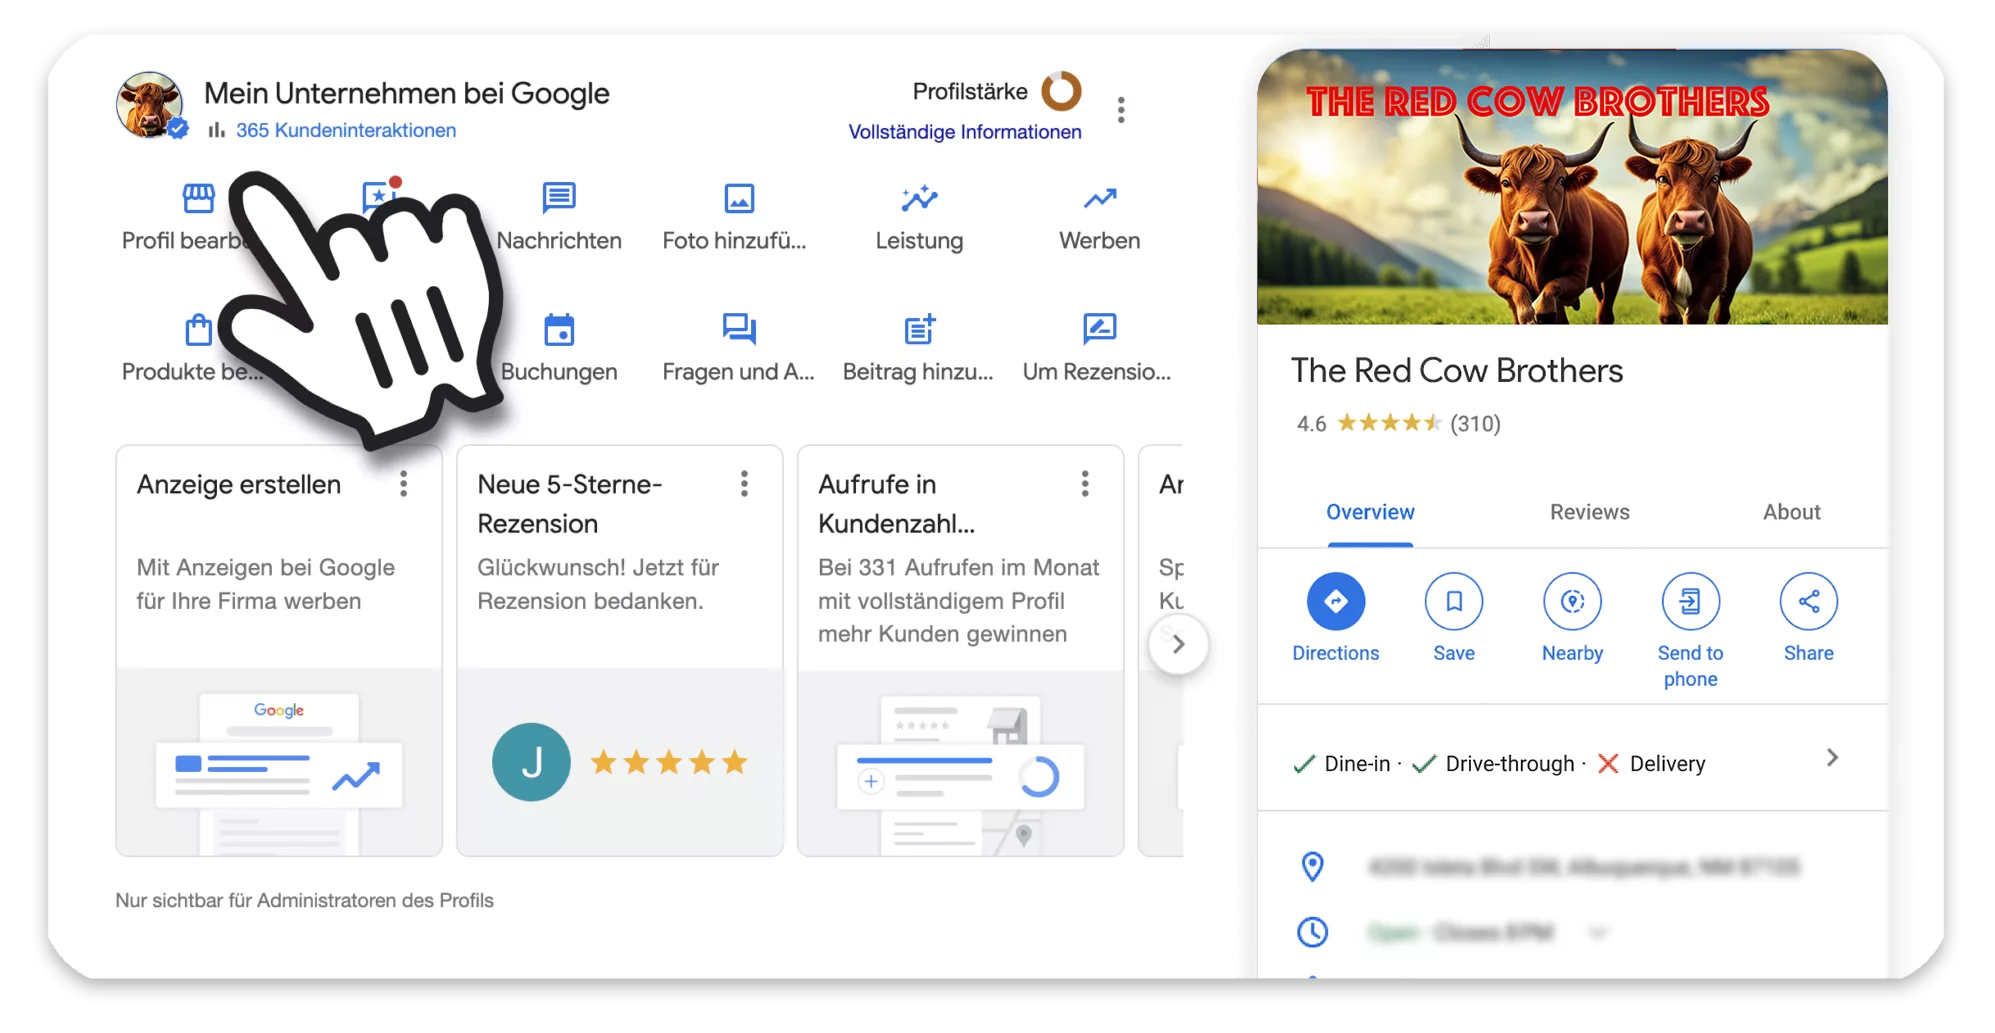Click the 4.6 star rating
Screen dimensions: 1995x1033
tap(1390, 423)
